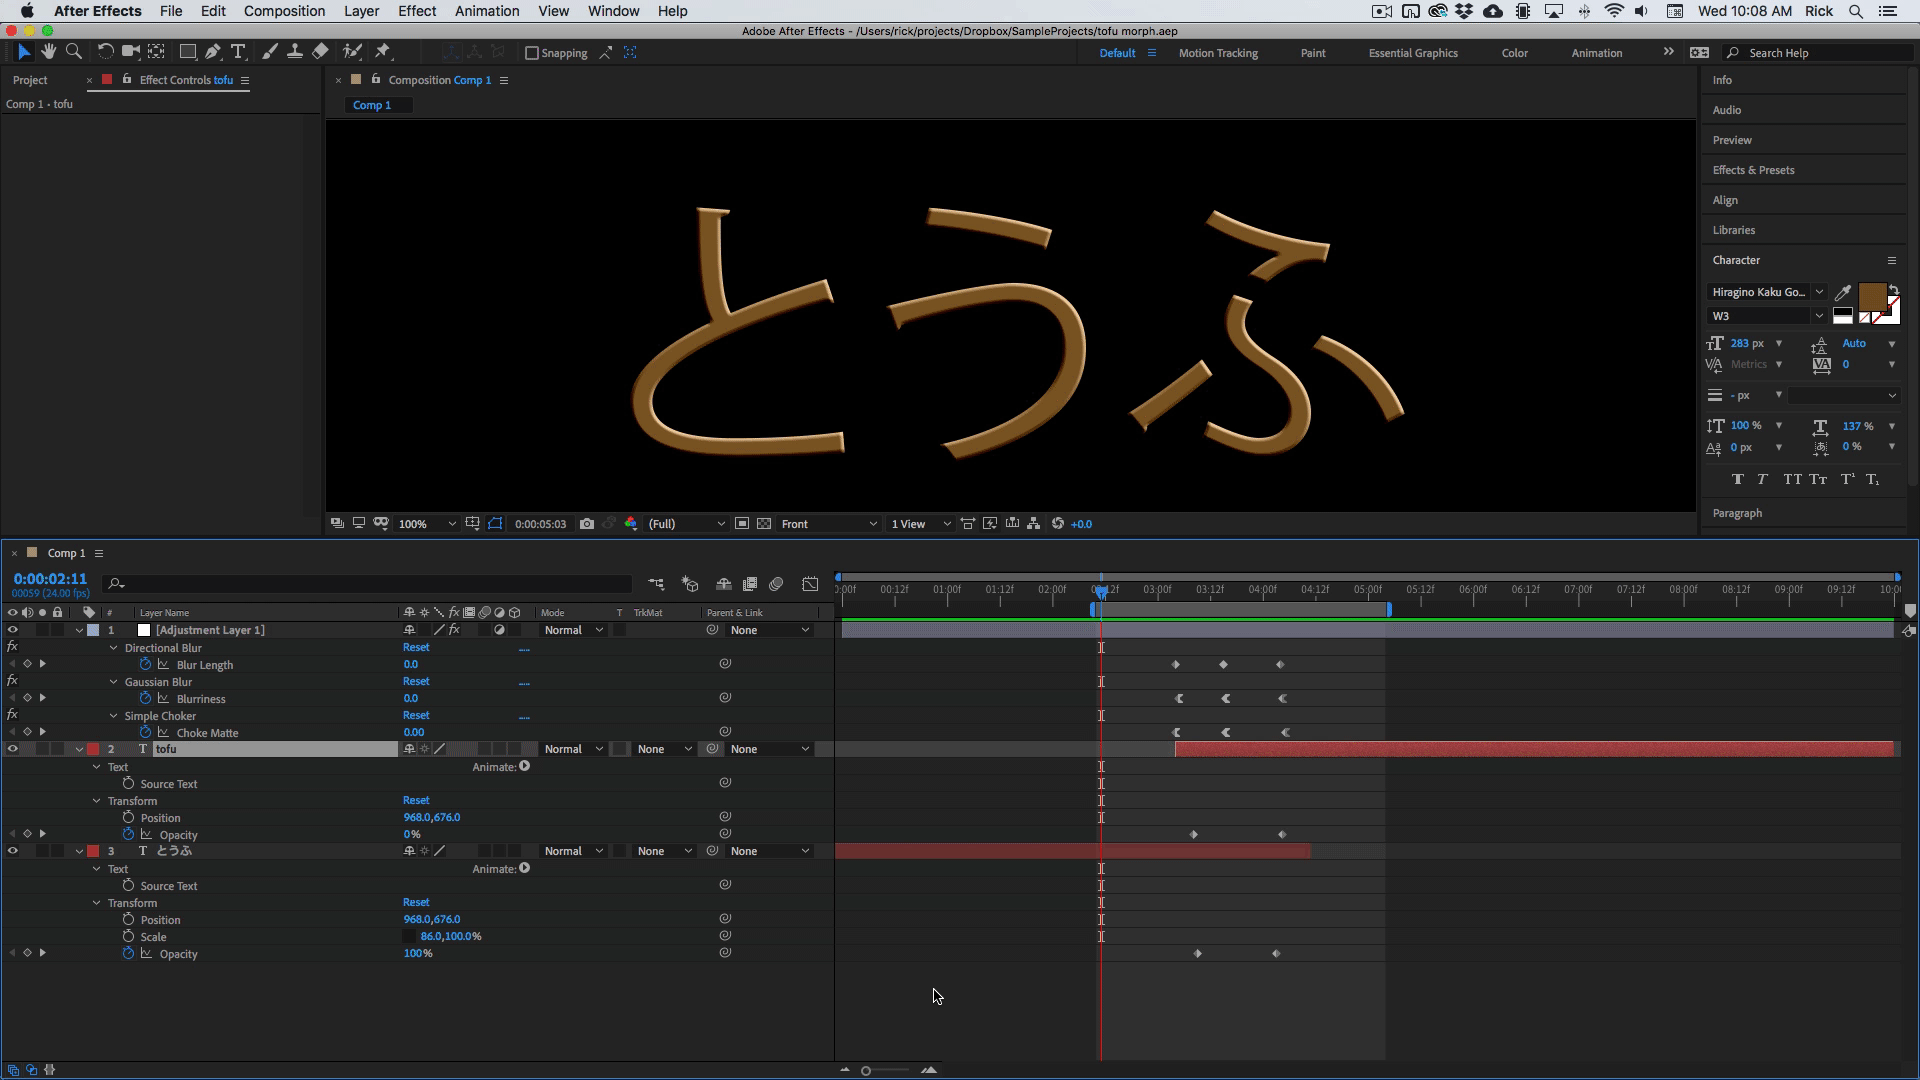Enable the Snapping checkbox
1920x1080 pixels.
[x=532, y=53]
